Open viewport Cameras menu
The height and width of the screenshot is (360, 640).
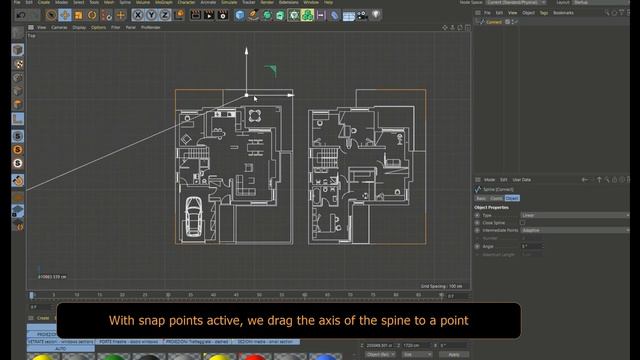59,27
